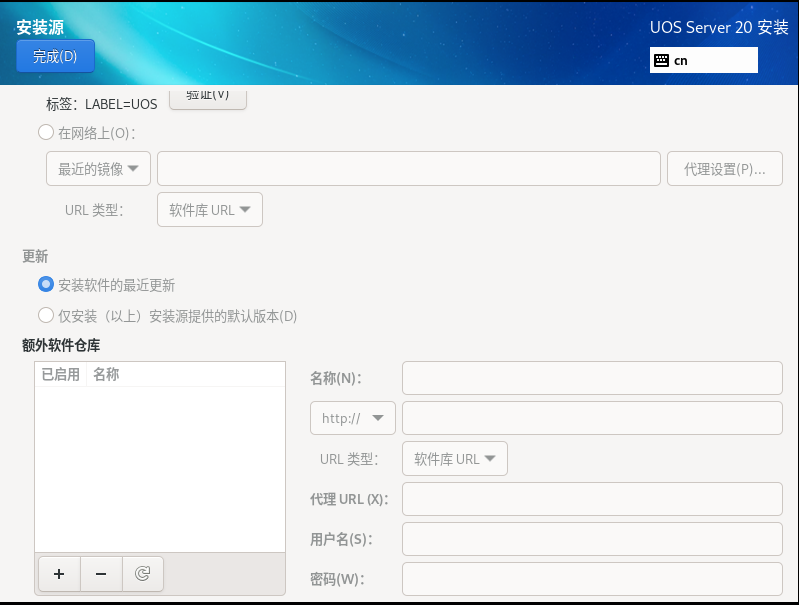Open proxy settings 代理设置(P)...
Screen dimensions: 799x605
point(725,169)
